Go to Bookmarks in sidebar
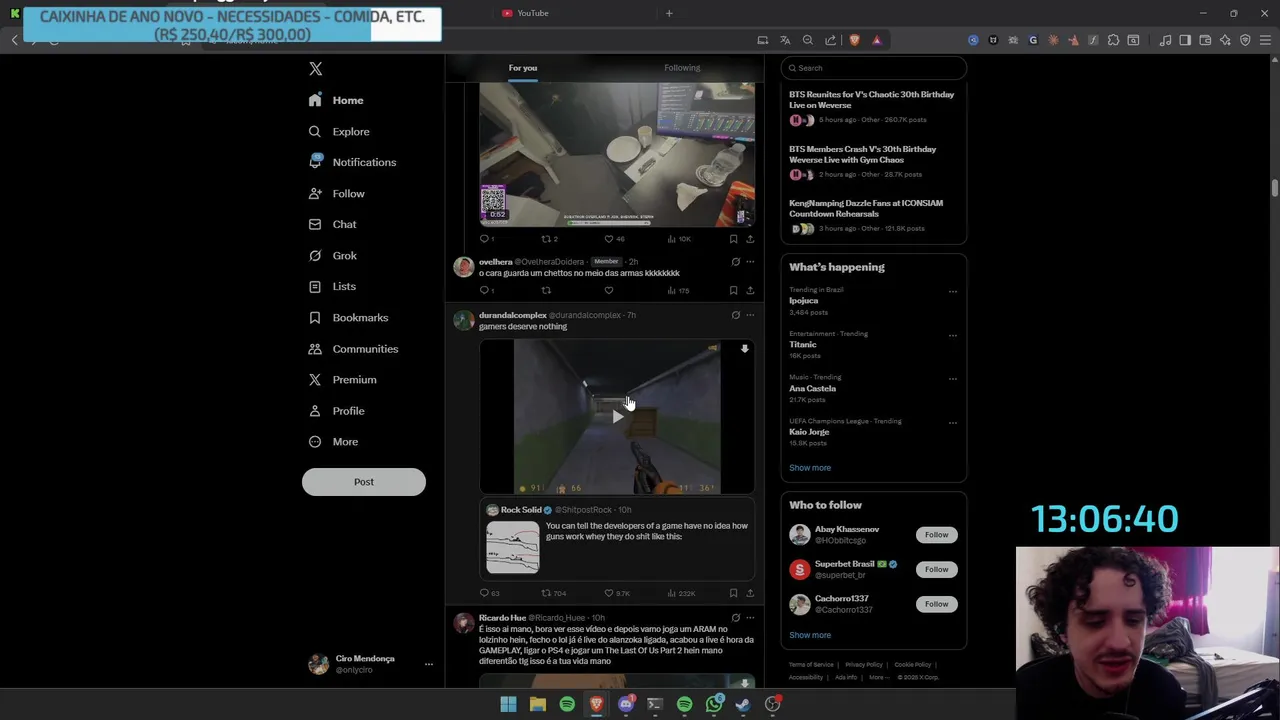The image size is (1280, 720). (348, 317)
